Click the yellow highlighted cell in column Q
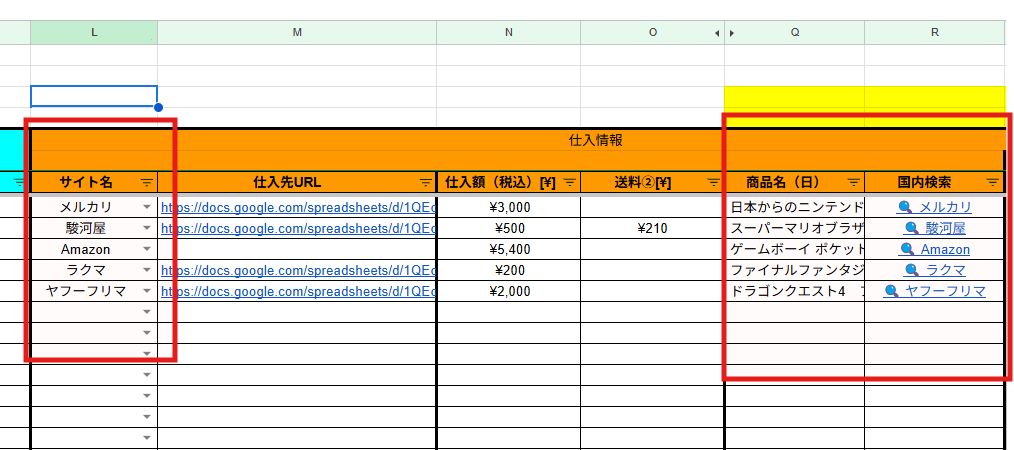 pyautogui.click(x=795, y=97)
